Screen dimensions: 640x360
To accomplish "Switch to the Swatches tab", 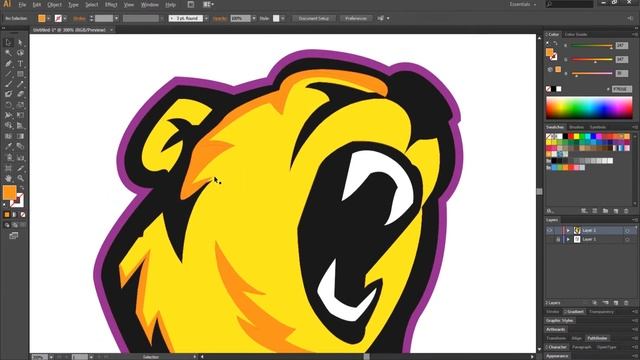I will point(555,127).
